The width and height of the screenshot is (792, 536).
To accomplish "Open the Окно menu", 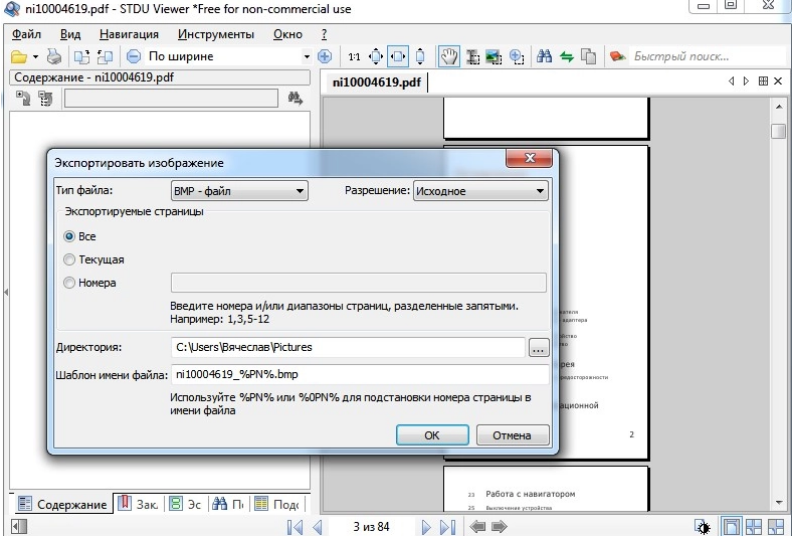I will click(x=288, y=34).
